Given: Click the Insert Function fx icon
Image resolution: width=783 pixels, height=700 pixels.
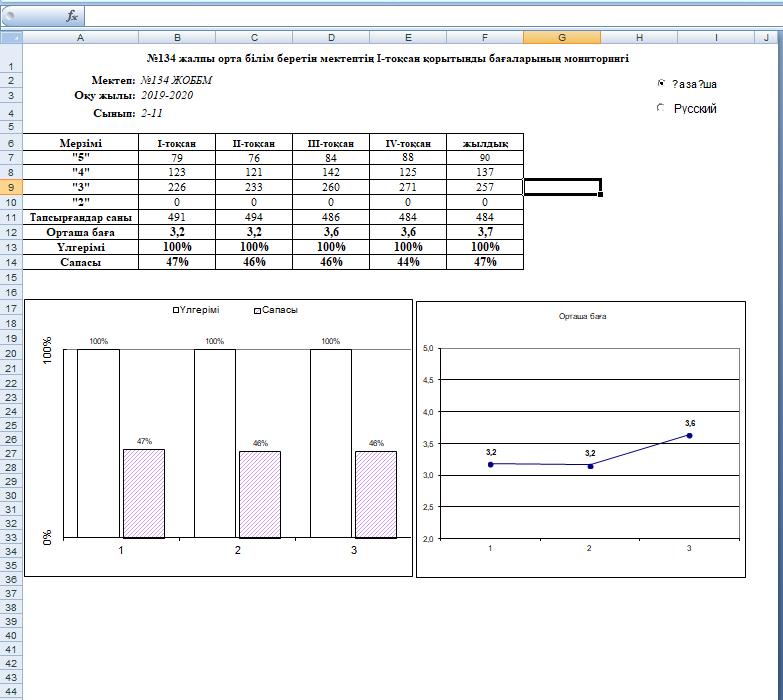Looking at the screenshot, I should tap(72, 16).
